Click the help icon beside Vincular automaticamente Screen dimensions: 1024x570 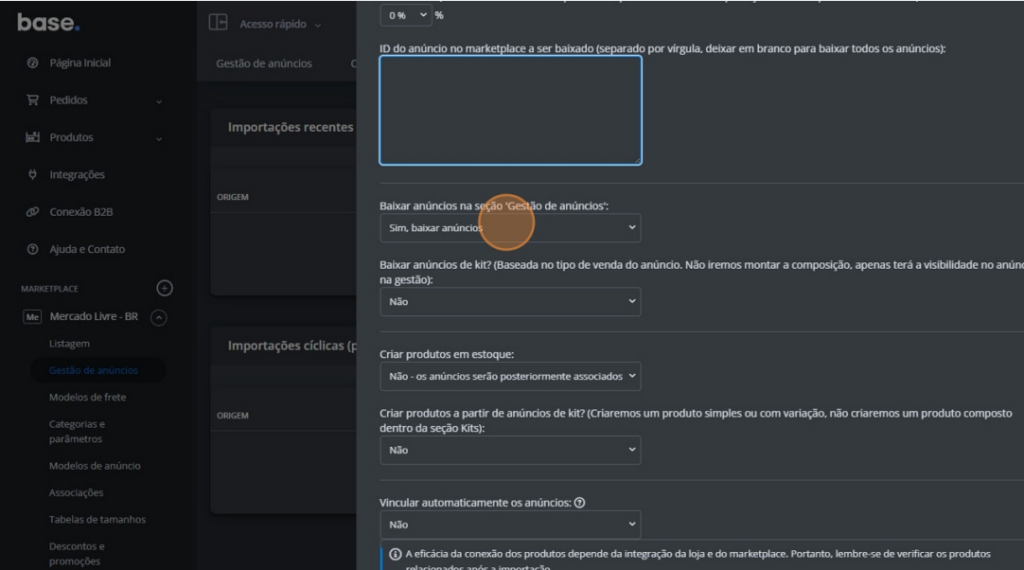(580, 503)
